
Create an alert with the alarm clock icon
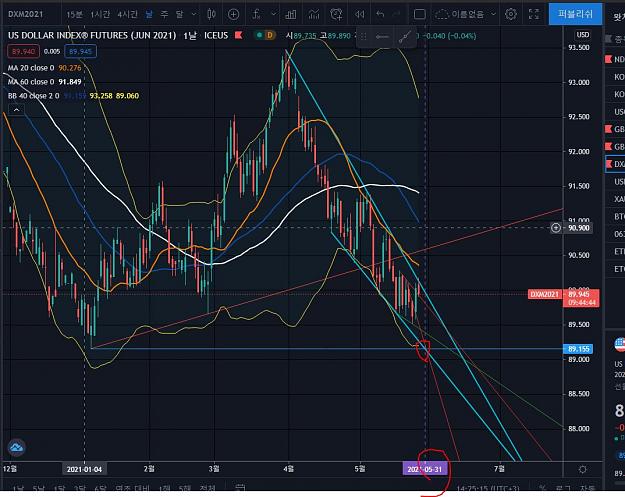pyautogui.click(x=336, y=15)
